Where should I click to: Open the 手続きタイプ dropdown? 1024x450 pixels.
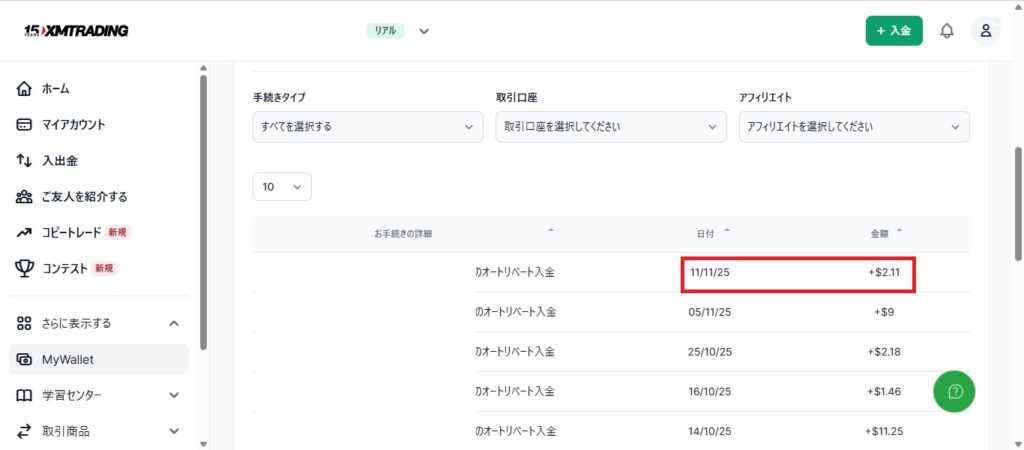pyautogui.click(x=367, y=127)
